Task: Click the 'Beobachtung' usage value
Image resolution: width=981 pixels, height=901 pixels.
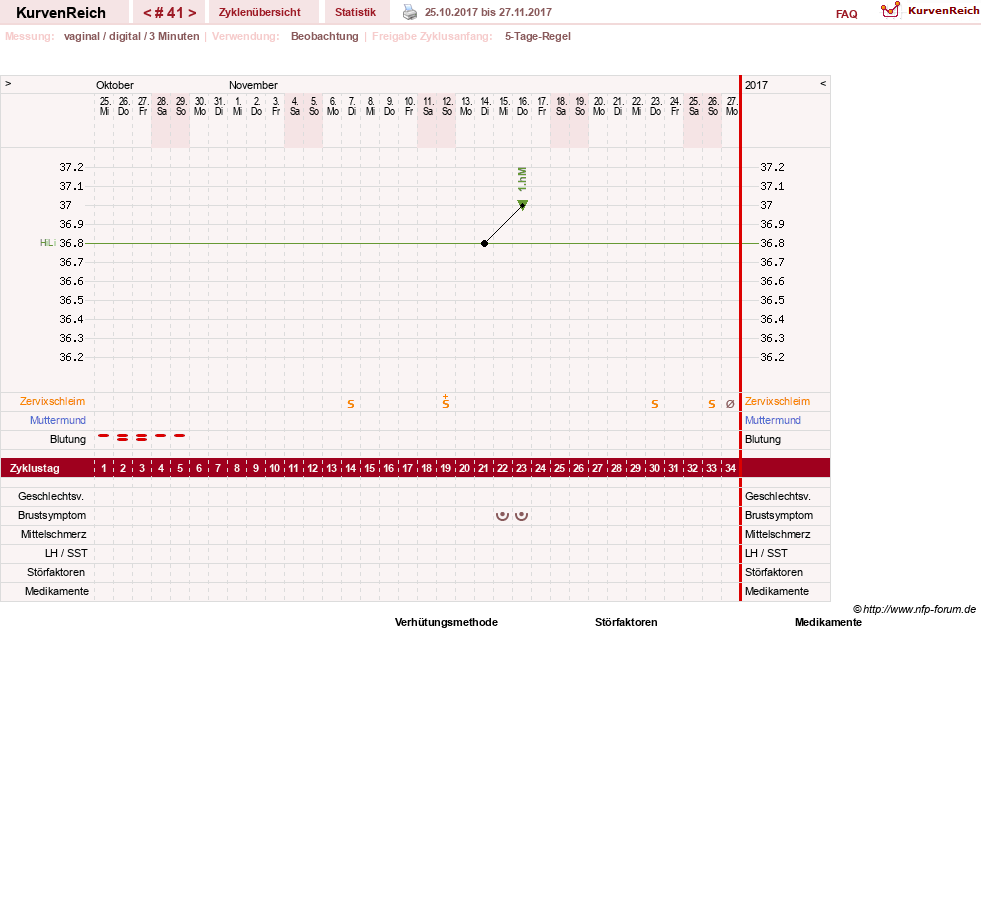Action: pyautogui.click(x=325, y=36)
